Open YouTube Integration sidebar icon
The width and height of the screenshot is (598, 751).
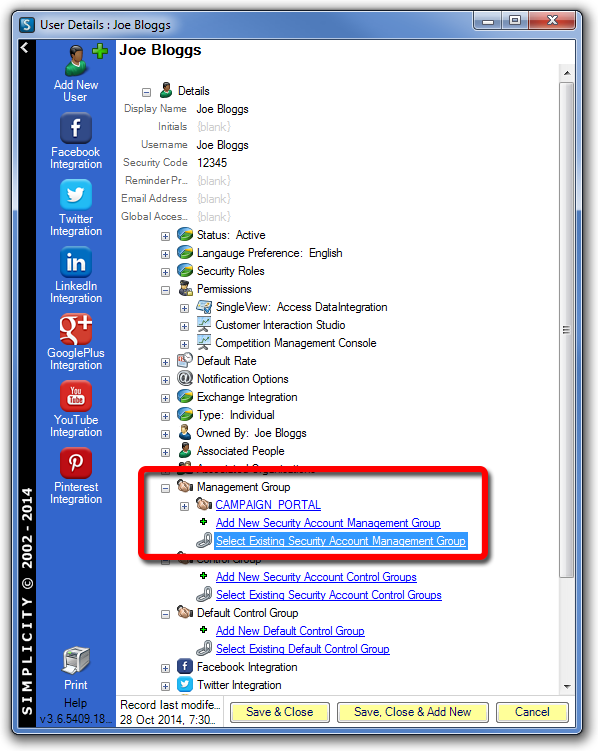pos(76,396)
